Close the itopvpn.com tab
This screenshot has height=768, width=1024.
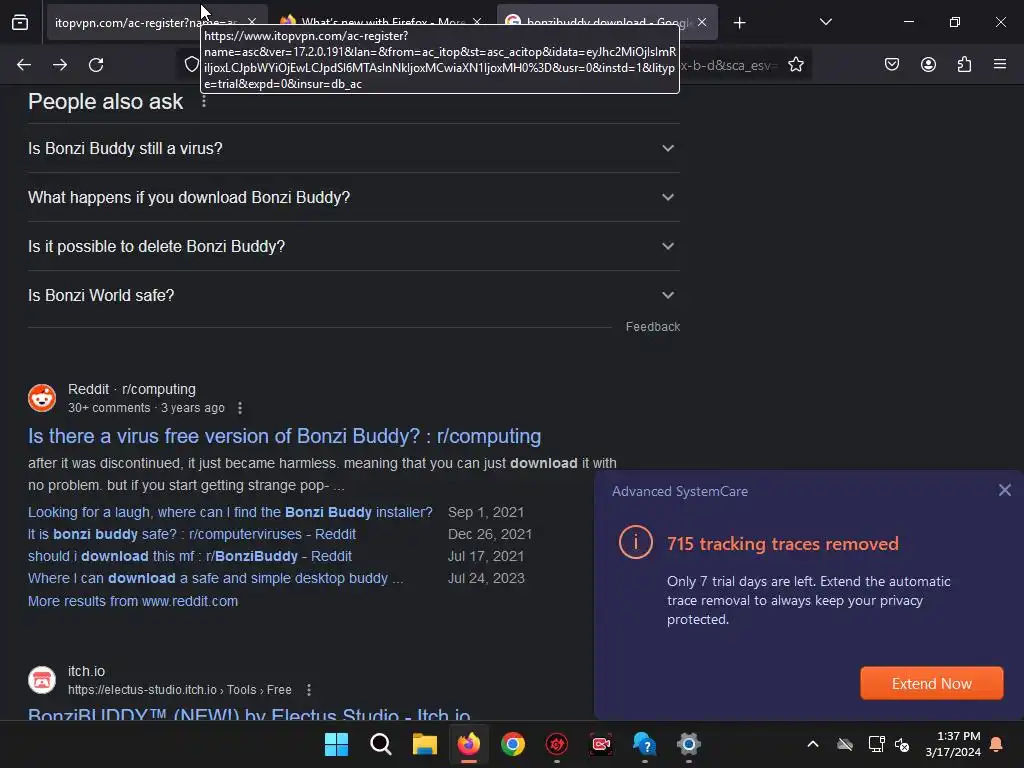[x=252, y=22]
